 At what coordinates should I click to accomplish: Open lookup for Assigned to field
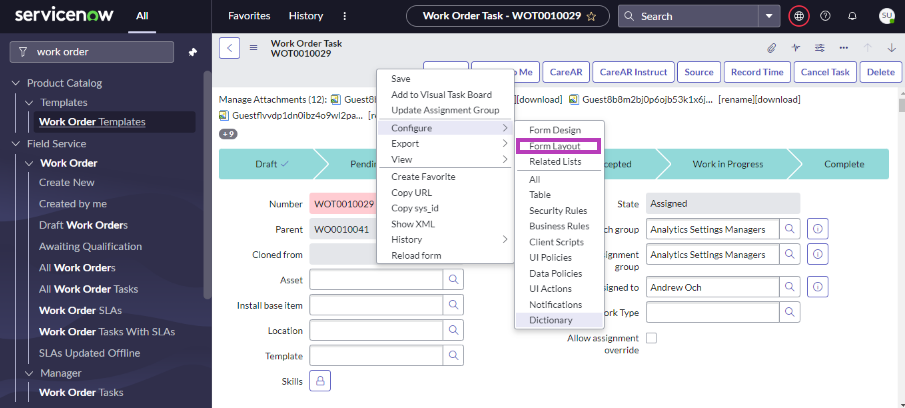tap(790, 287)
